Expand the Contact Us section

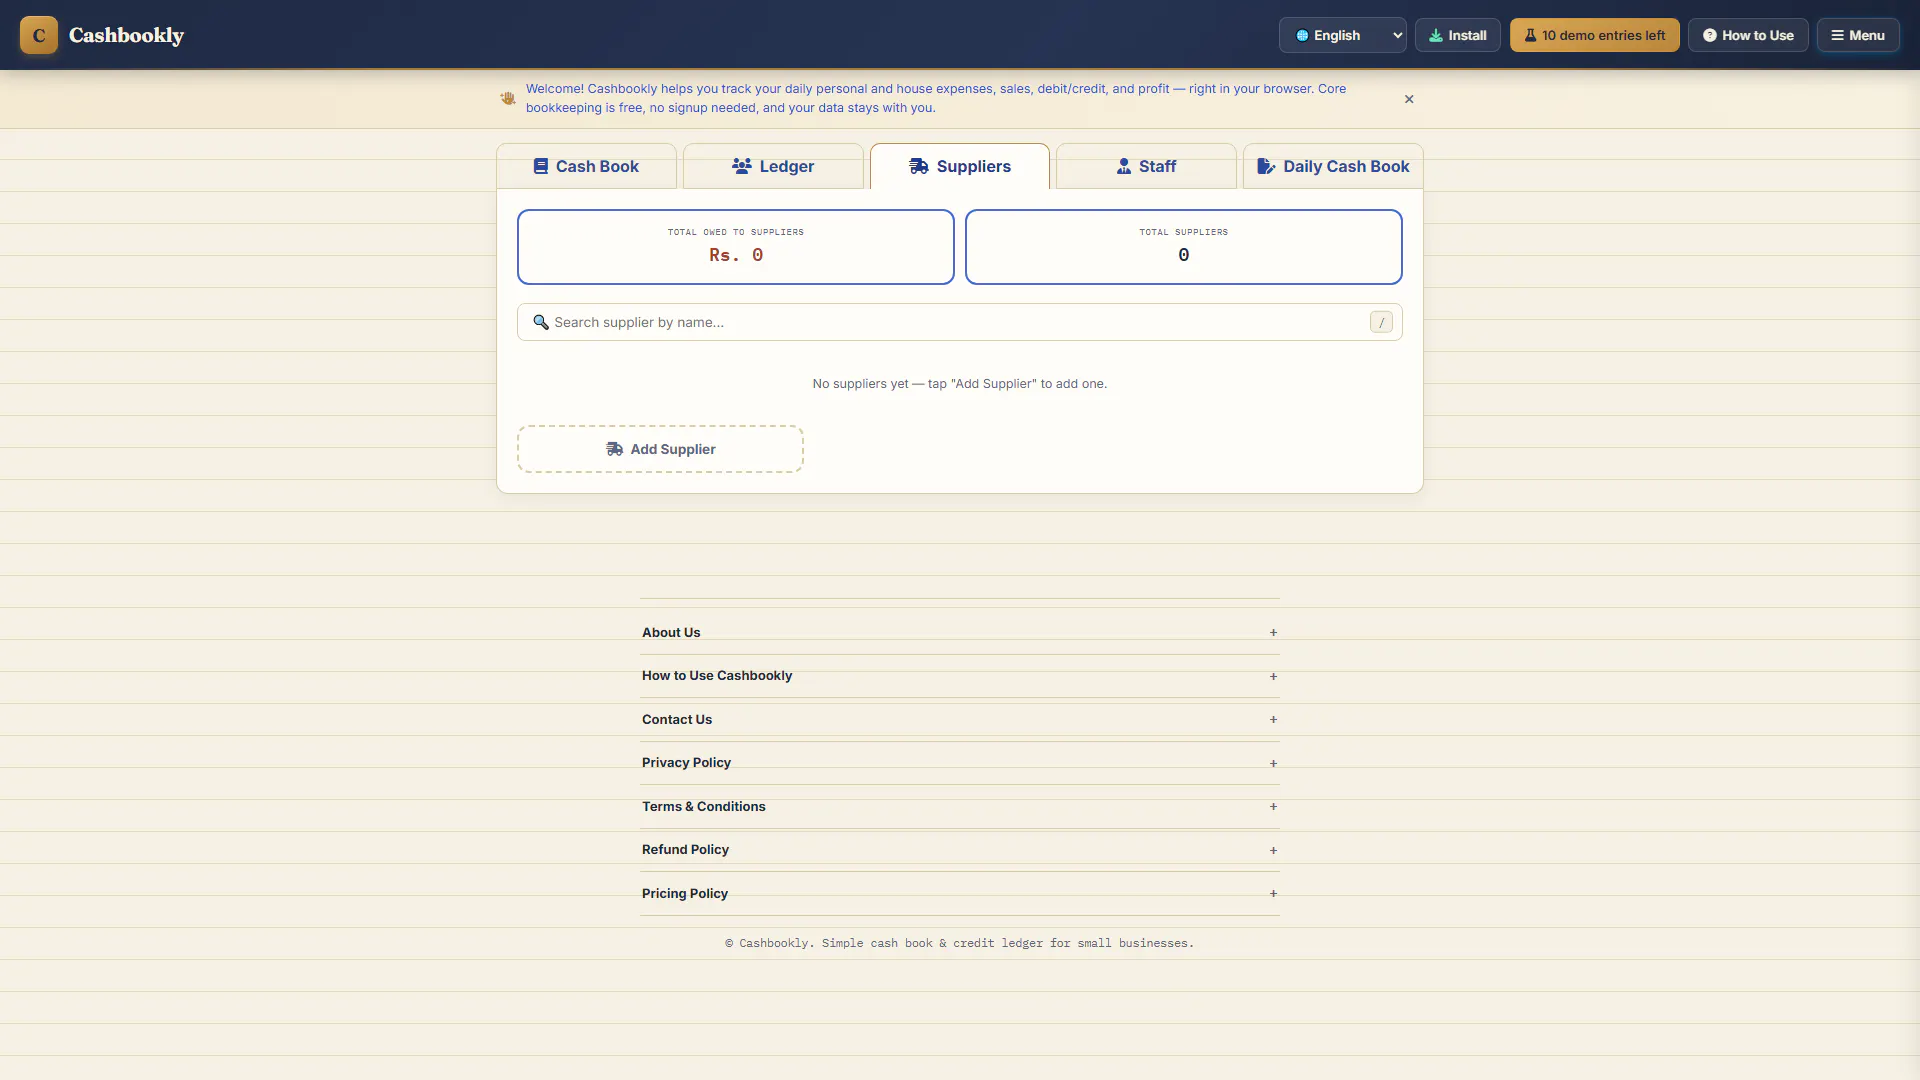(x=960, y=720)
